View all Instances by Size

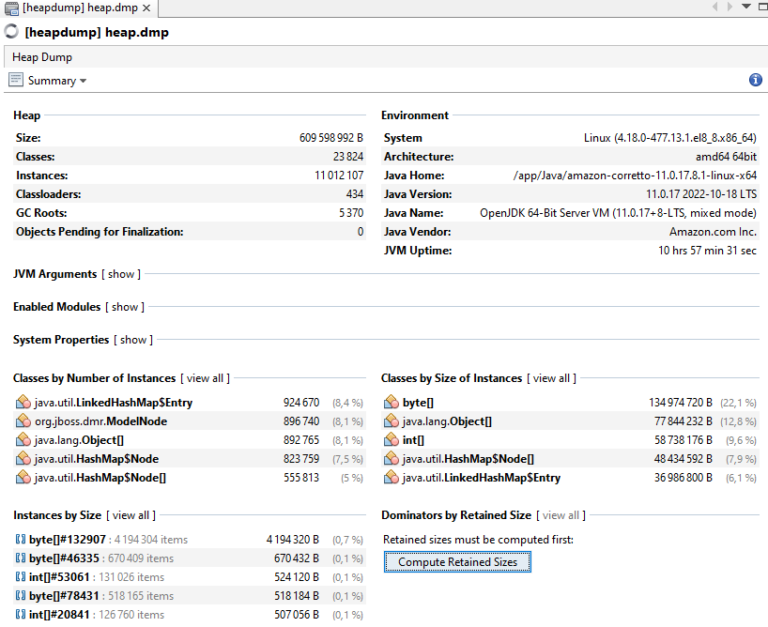130,515
